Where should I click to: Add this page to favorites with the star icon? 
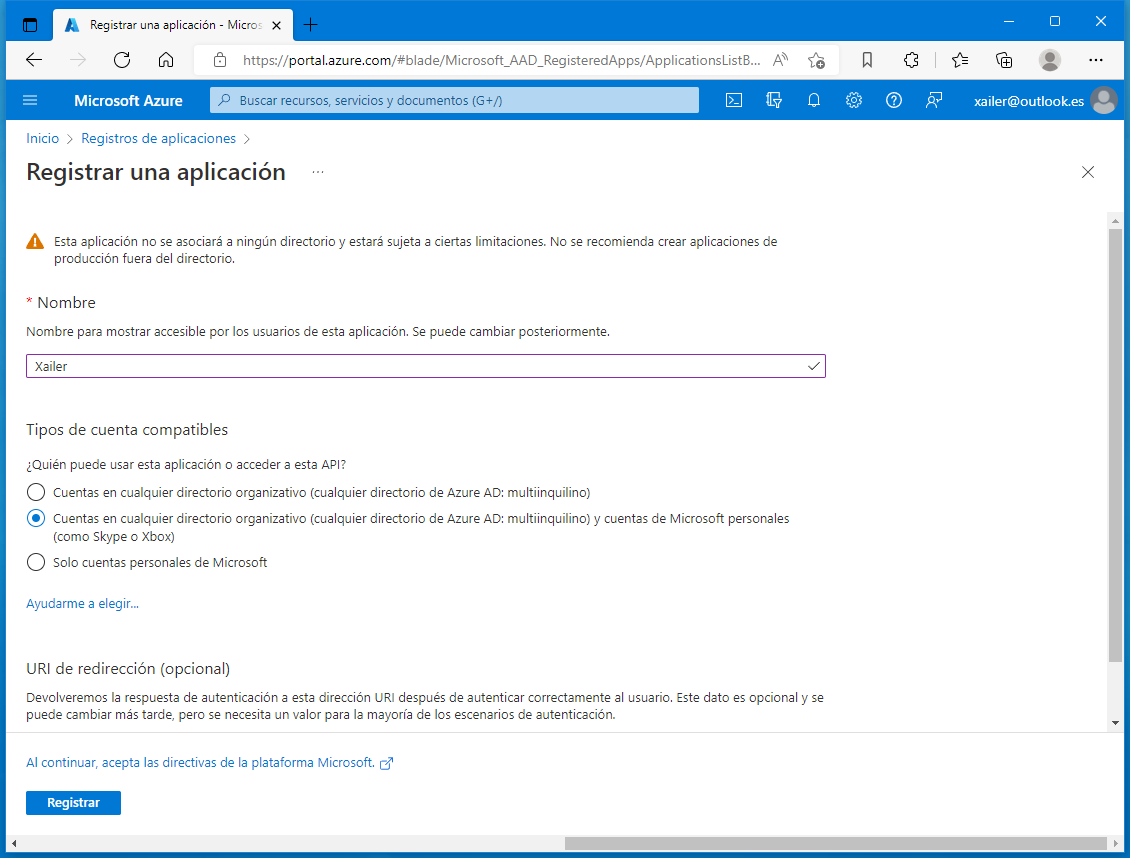816,61
